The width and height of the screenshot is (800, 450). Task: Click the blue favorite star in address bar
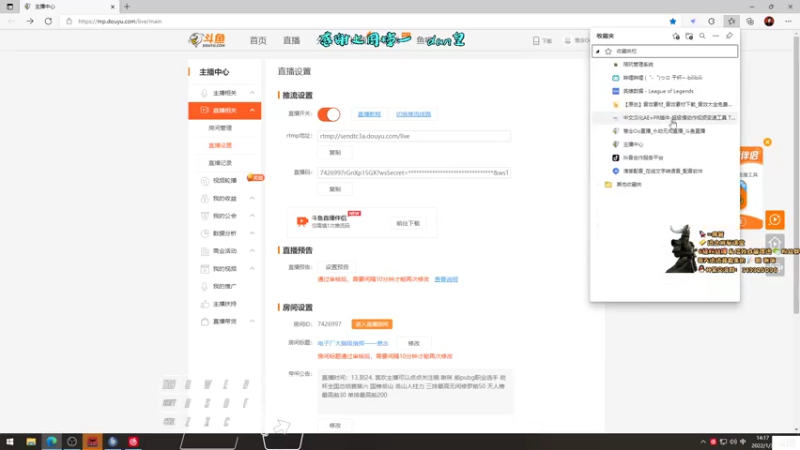672,21
